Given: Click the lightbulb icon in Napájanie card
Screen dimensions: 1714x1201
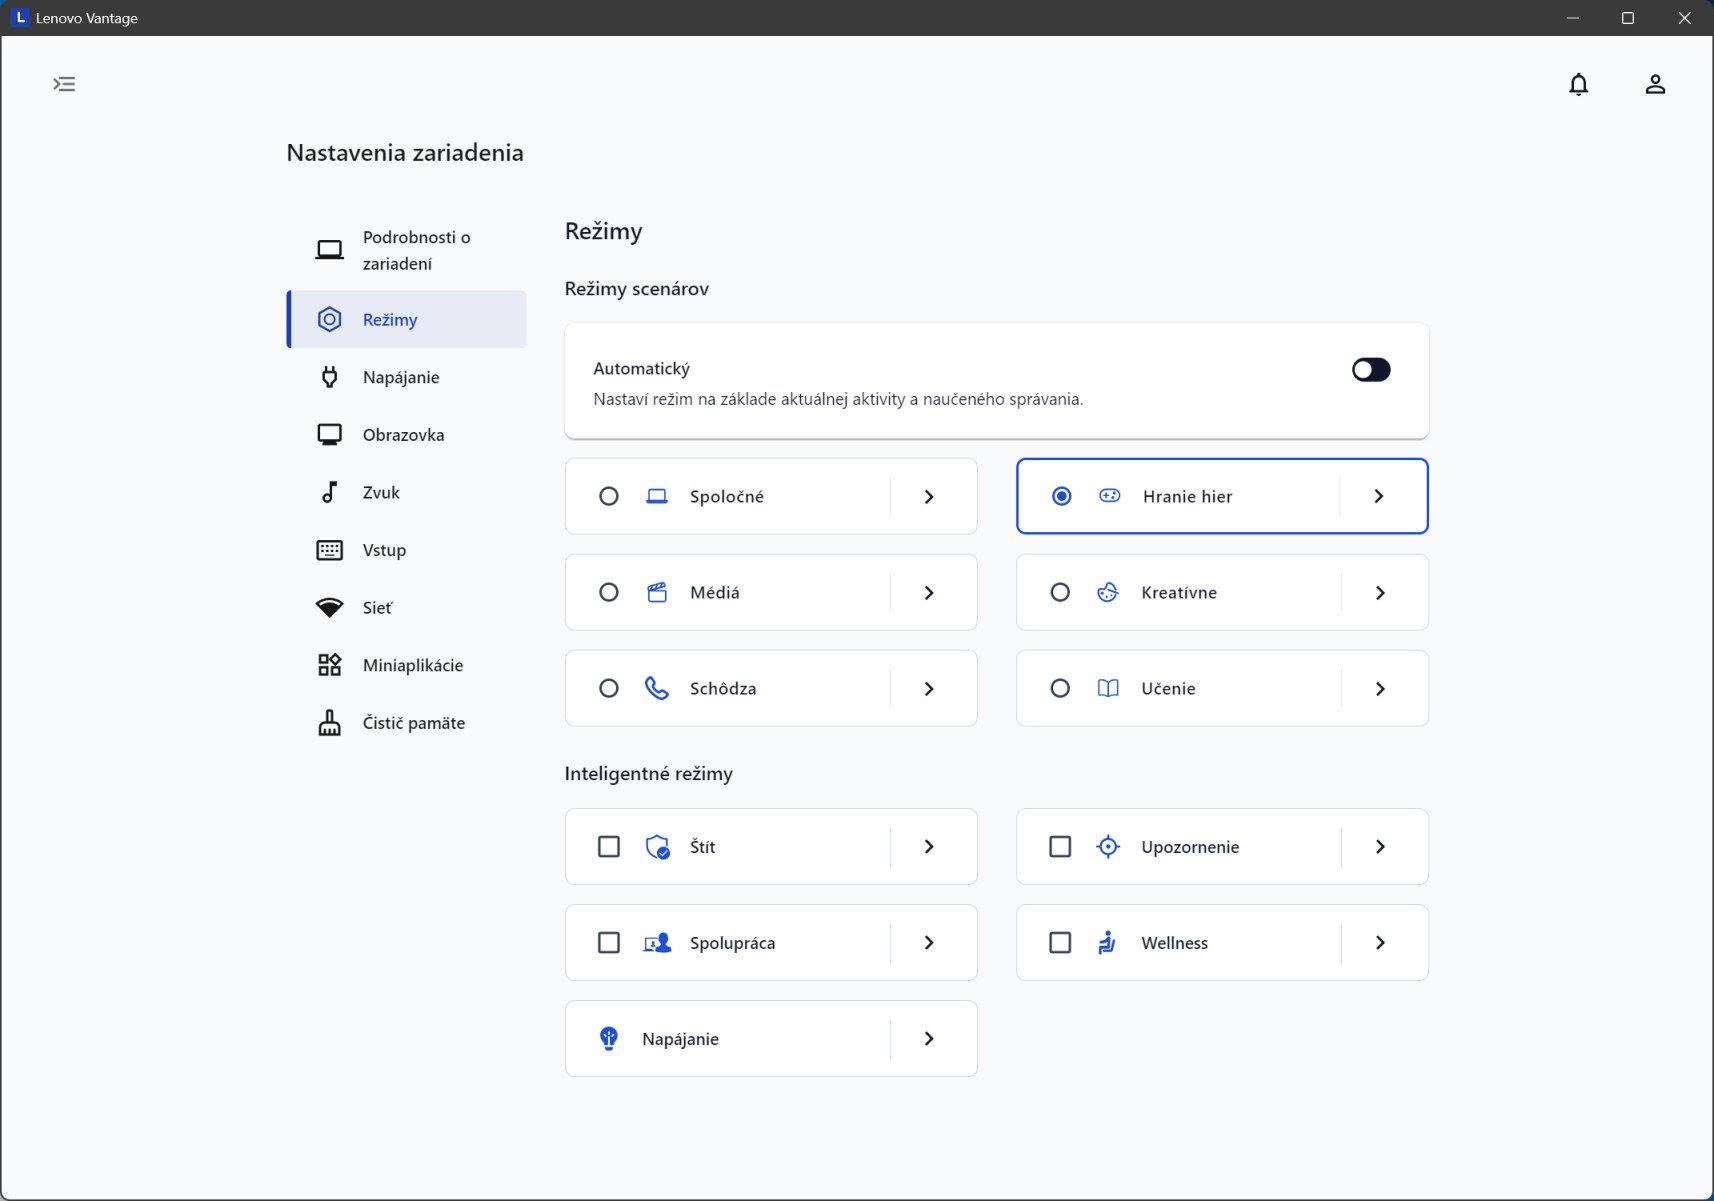Looking at the screenshot, I should tap(608, 1039).
